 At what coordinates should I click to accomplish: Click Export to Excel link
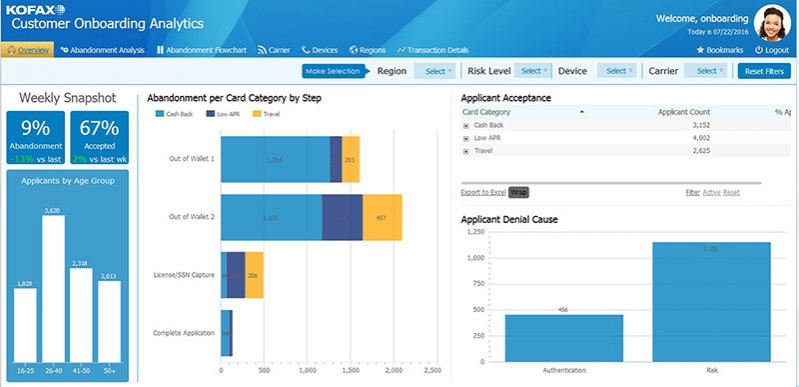[483, 192]
